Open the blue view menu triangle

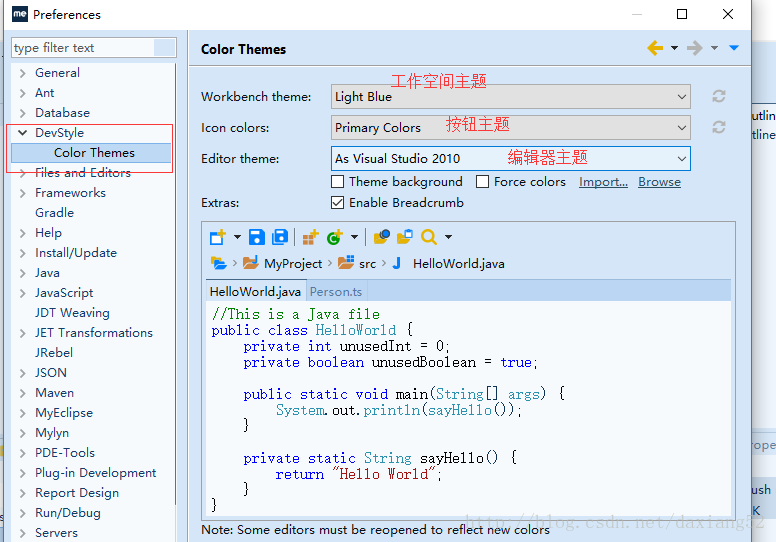click(734, 48)
